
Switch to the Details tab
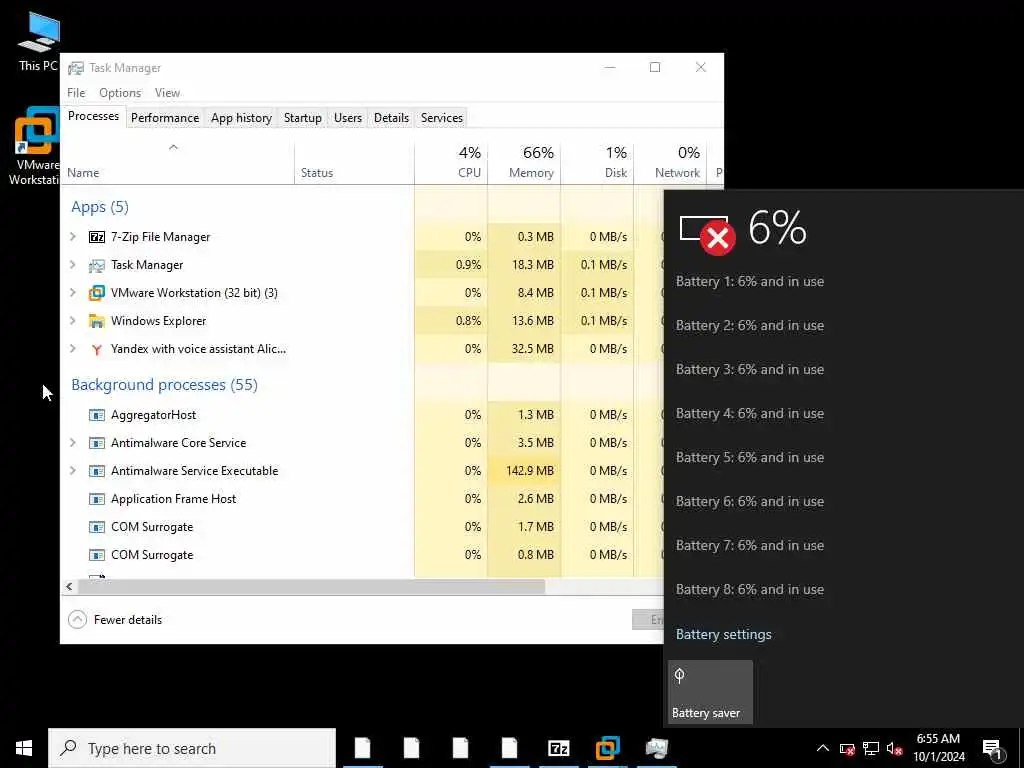(x=391, y=118)
